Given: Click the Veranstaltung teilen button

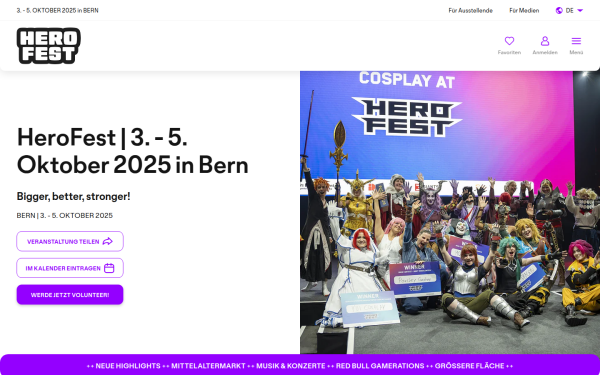Looking at the screenshot, I should pyautogui.click(x=70, y=241).
